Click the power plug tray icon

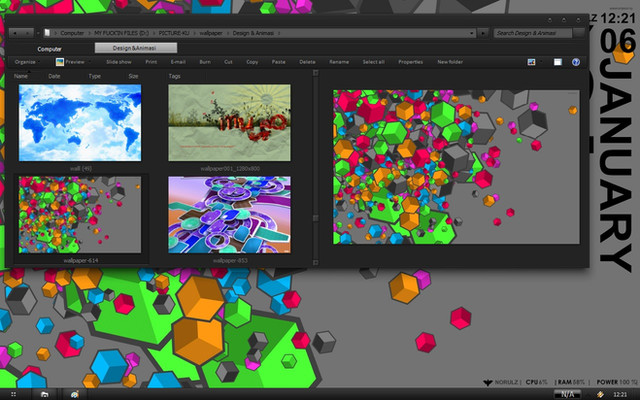point(600,394)
